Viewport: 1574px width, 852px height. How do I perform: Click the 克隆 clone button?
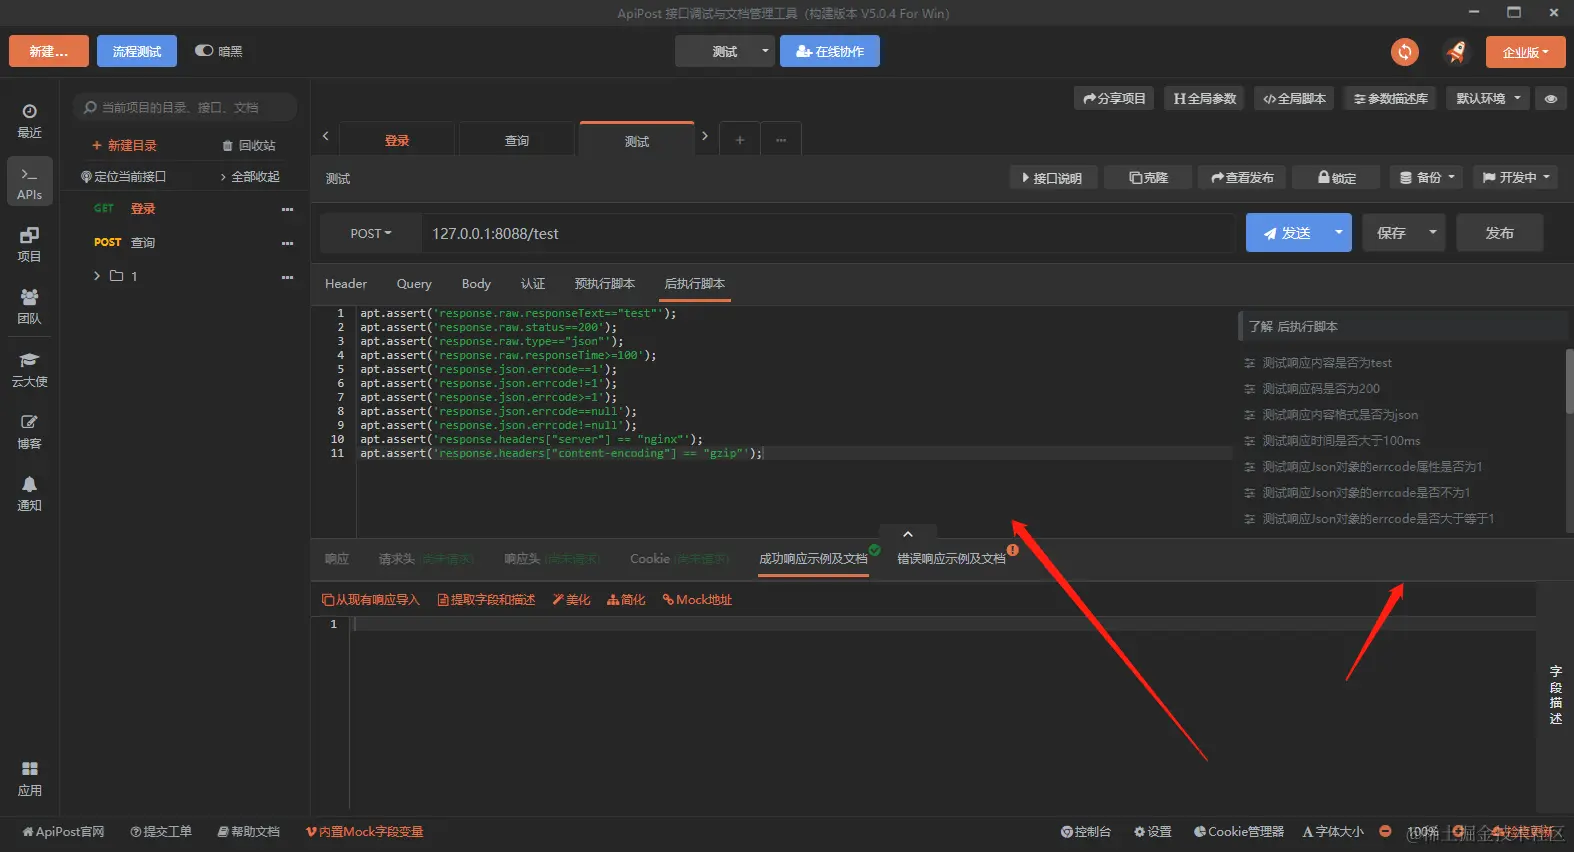[x=1149, y=178]
